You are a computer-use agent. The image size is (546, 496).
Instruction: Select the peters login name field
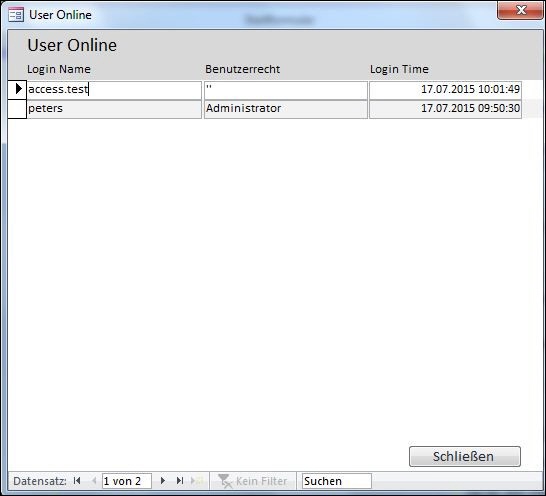(114, 109)
